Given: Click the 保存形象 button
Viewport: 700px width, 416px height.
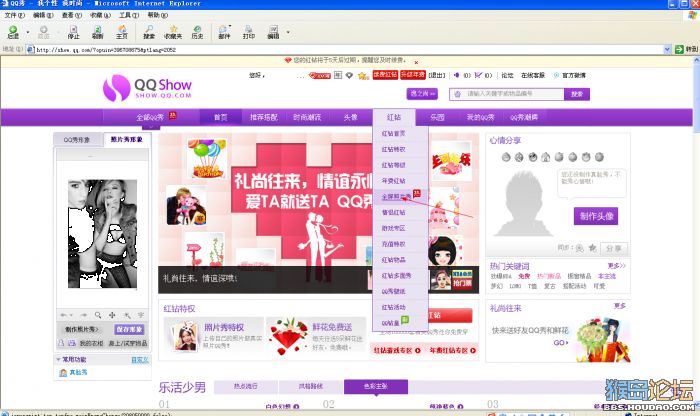Looking at the screenshot, I should [x=129, y=329].
